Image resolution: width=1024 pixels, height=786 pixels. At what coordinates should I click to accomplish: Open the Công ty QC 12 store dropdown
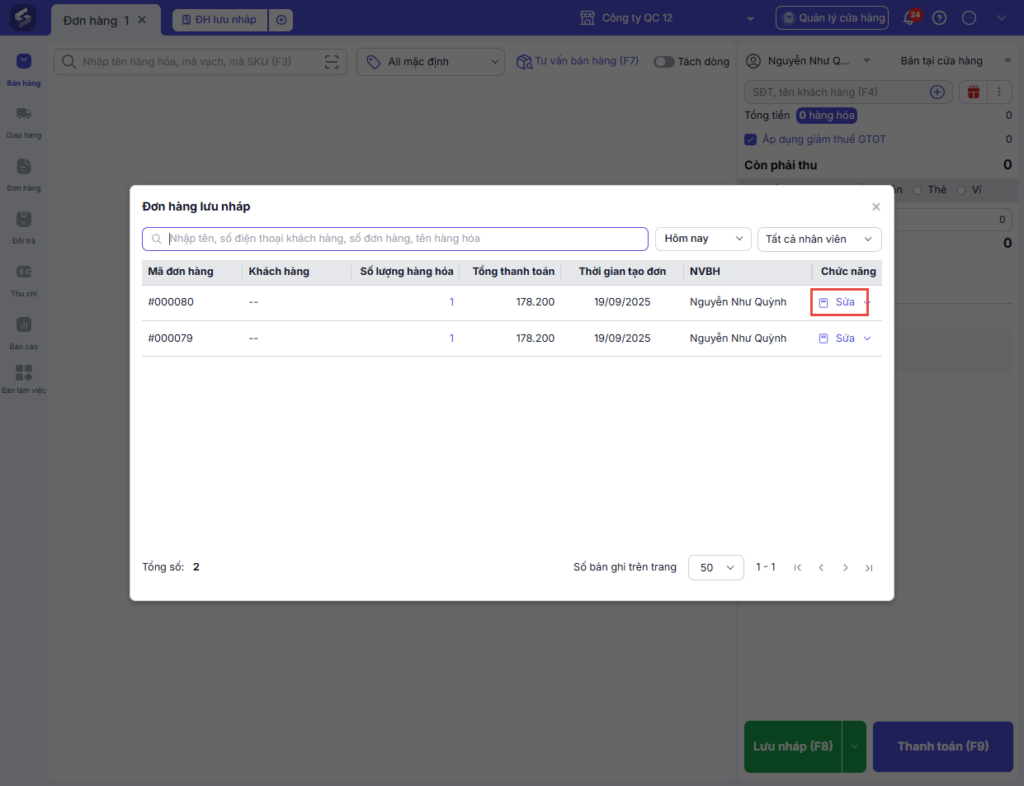(667, 18)
